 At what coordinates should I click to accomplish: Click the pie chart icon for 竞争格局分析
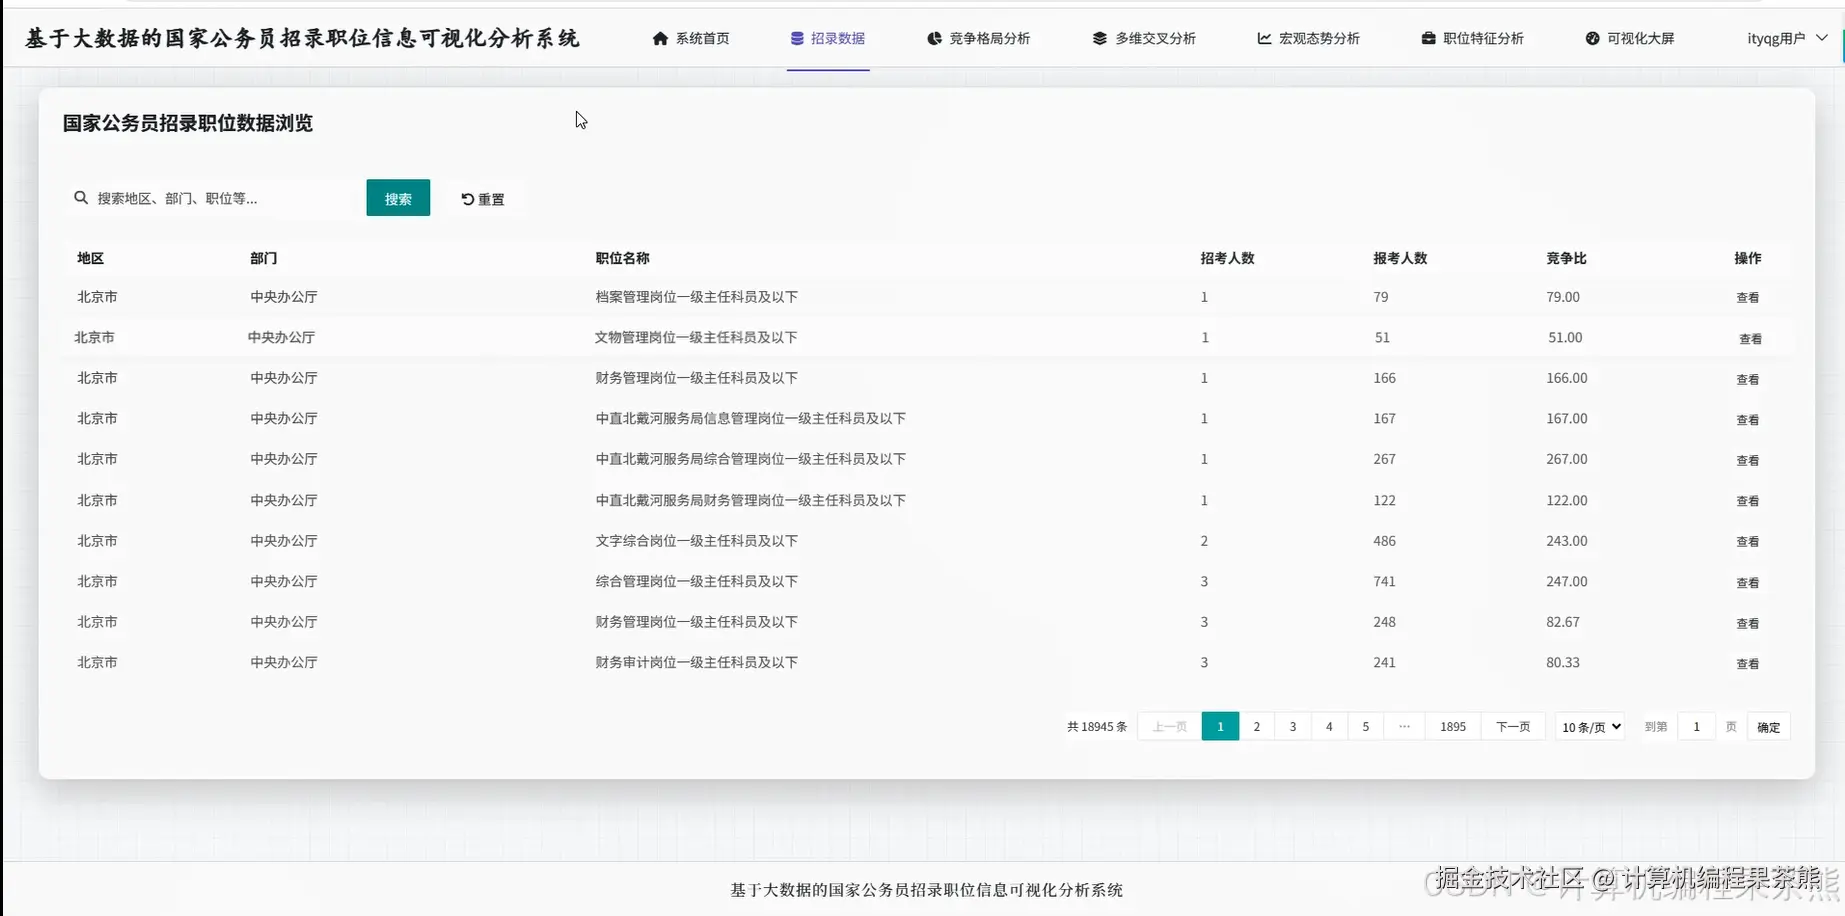click(x=934, y=38)
